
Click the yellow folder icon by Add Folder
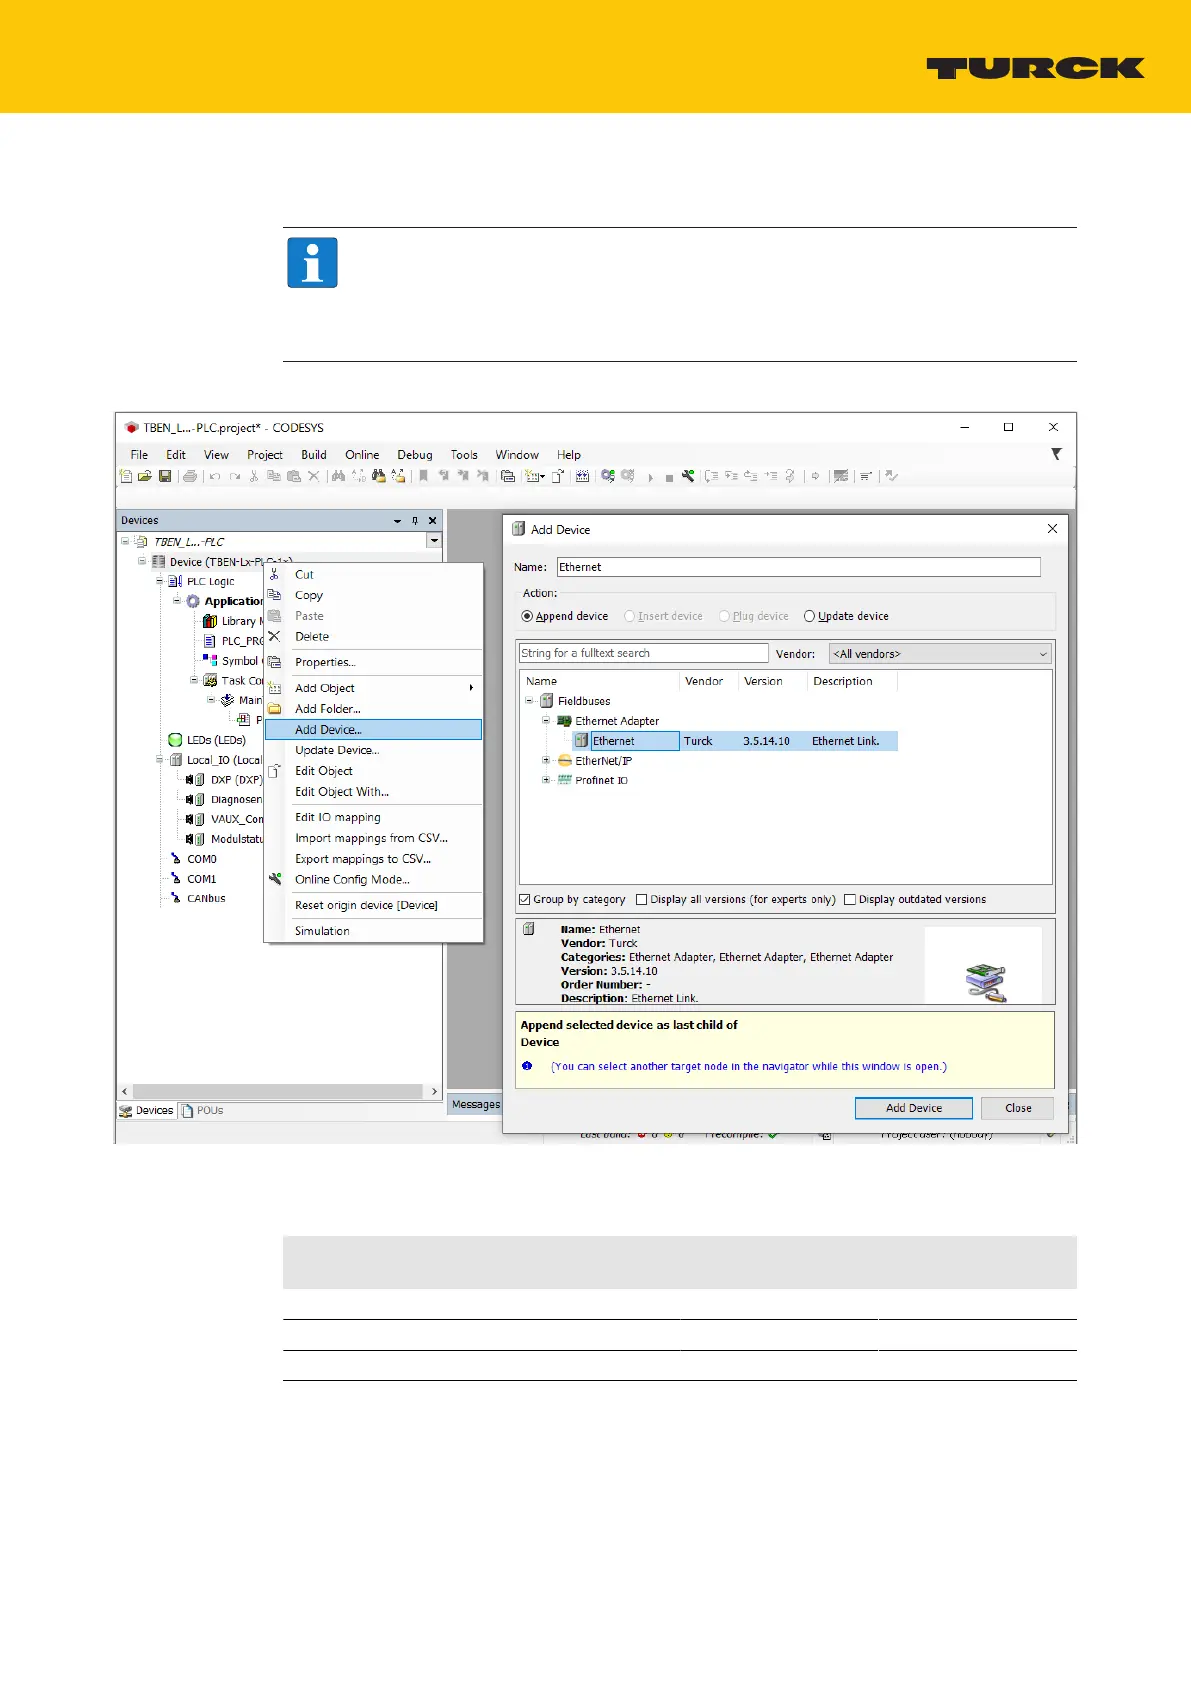tap(274, 708)
